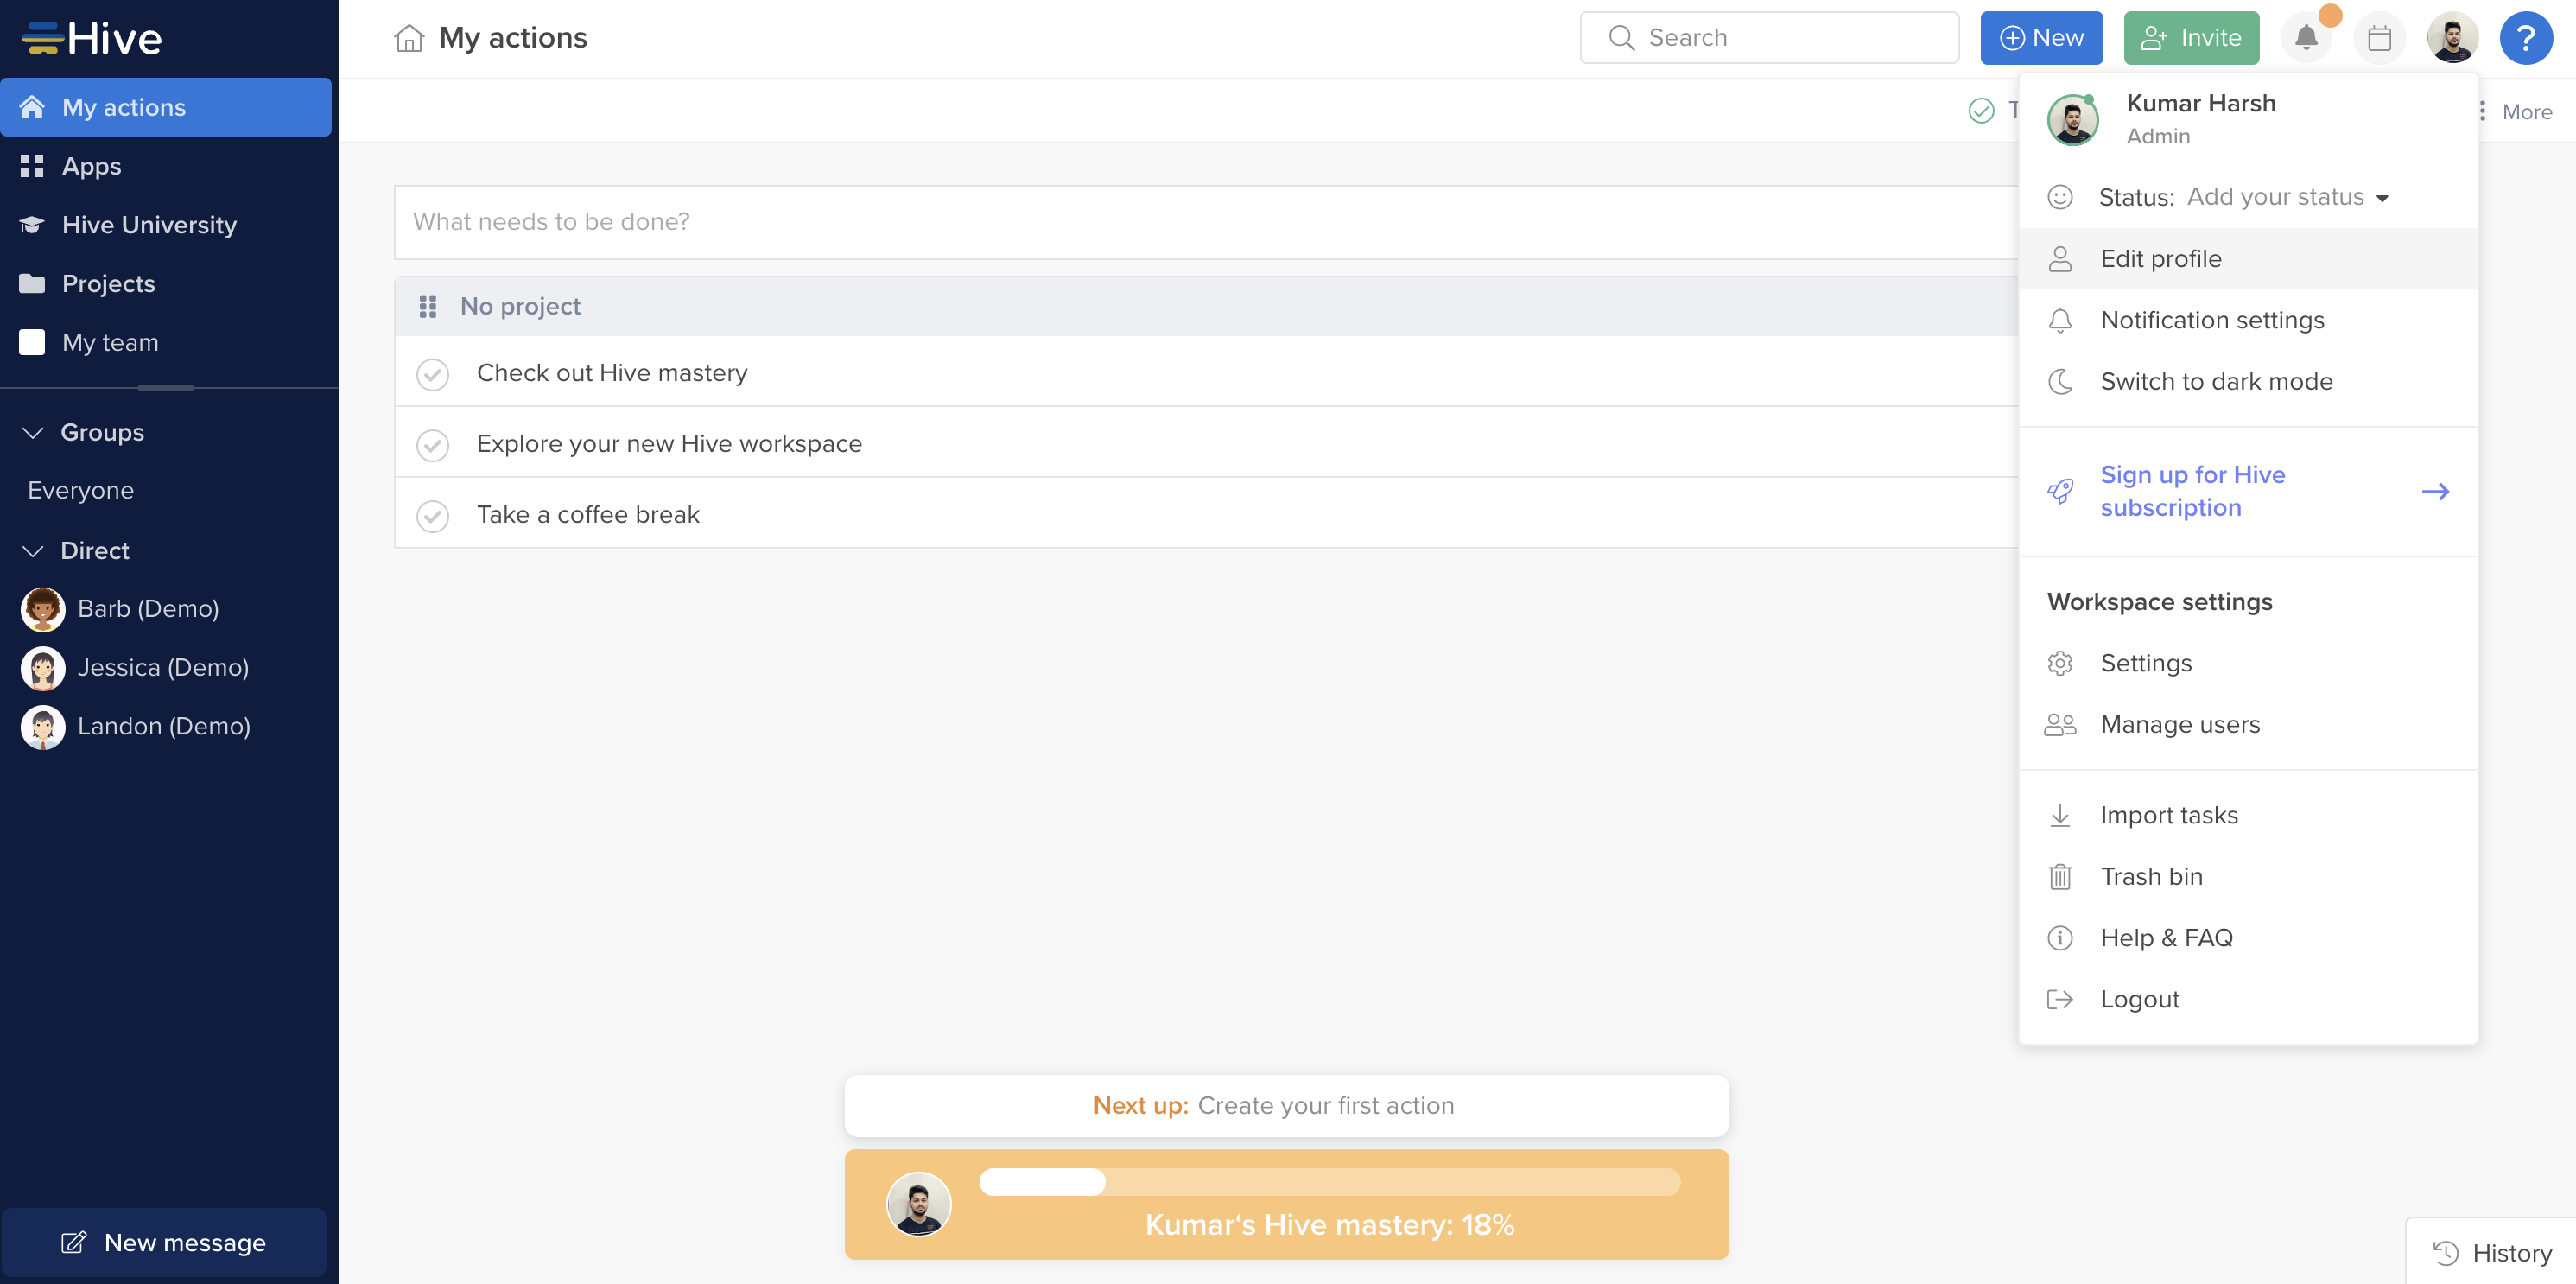Select Import tasks
This screenshot has height=1284, width=2576.
(x=2248, y=815)
